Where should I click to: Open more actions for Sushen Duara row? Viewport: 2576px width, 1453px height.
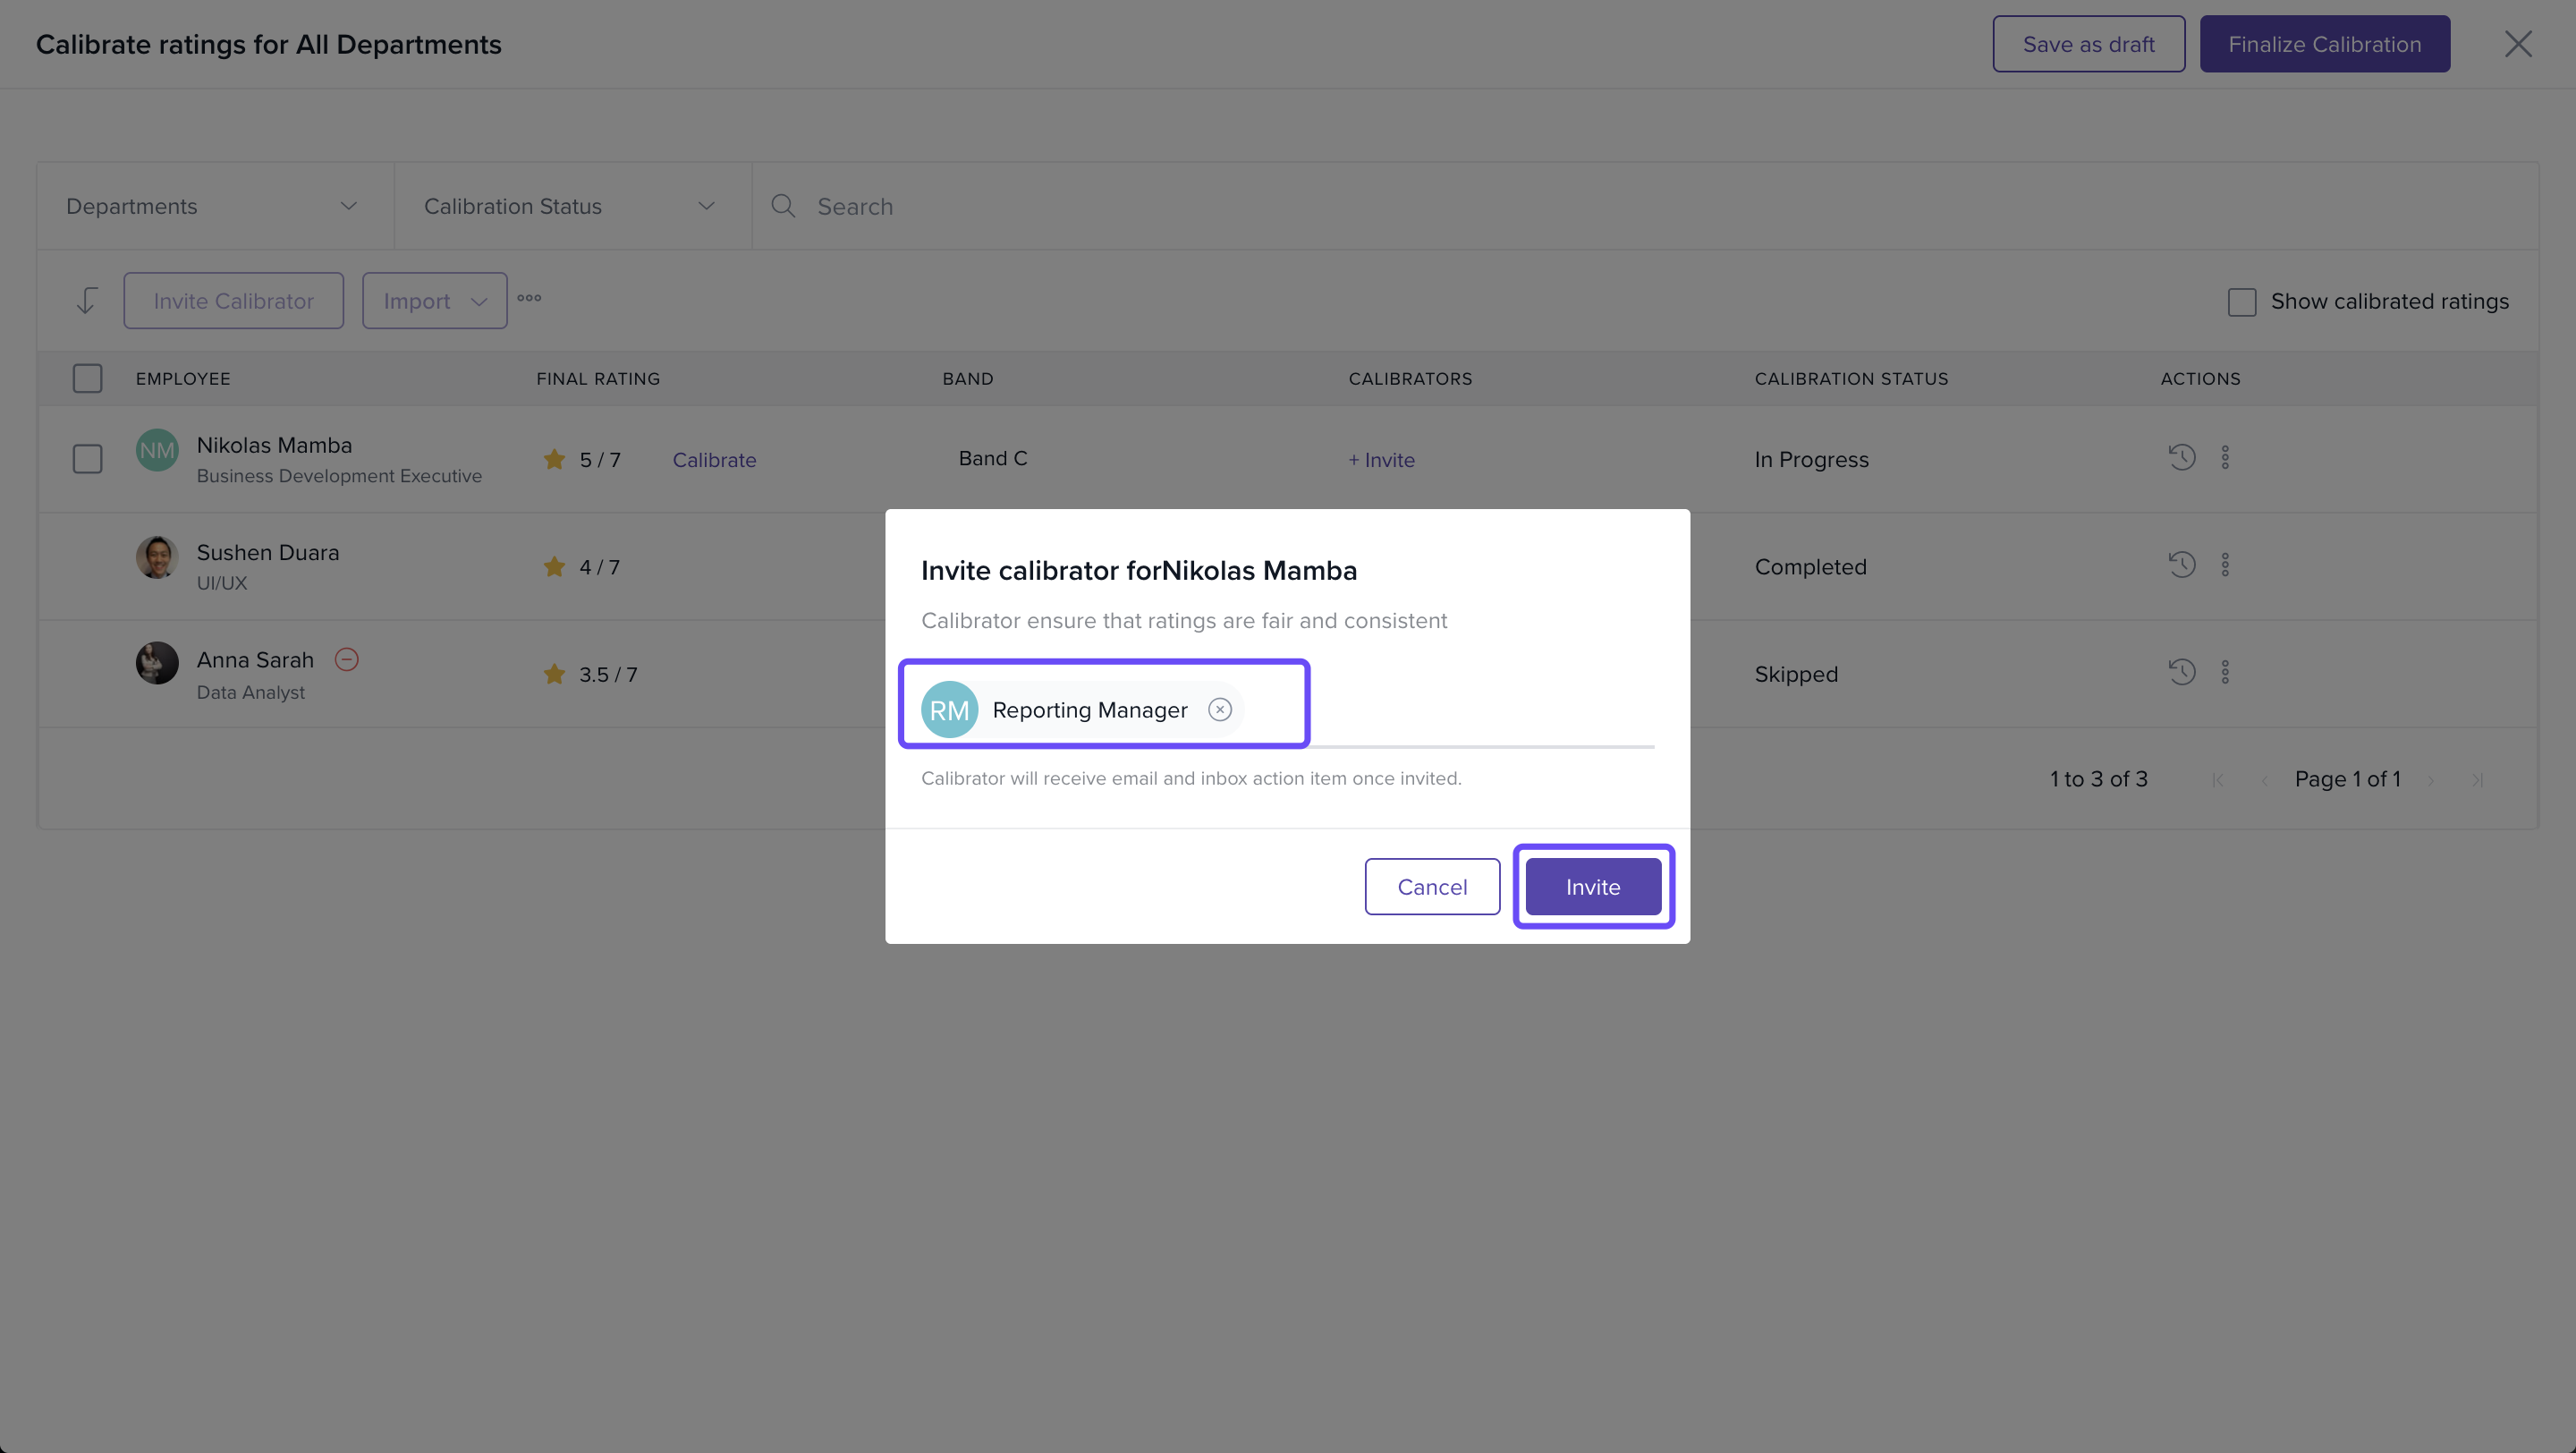click(2225, 565)
